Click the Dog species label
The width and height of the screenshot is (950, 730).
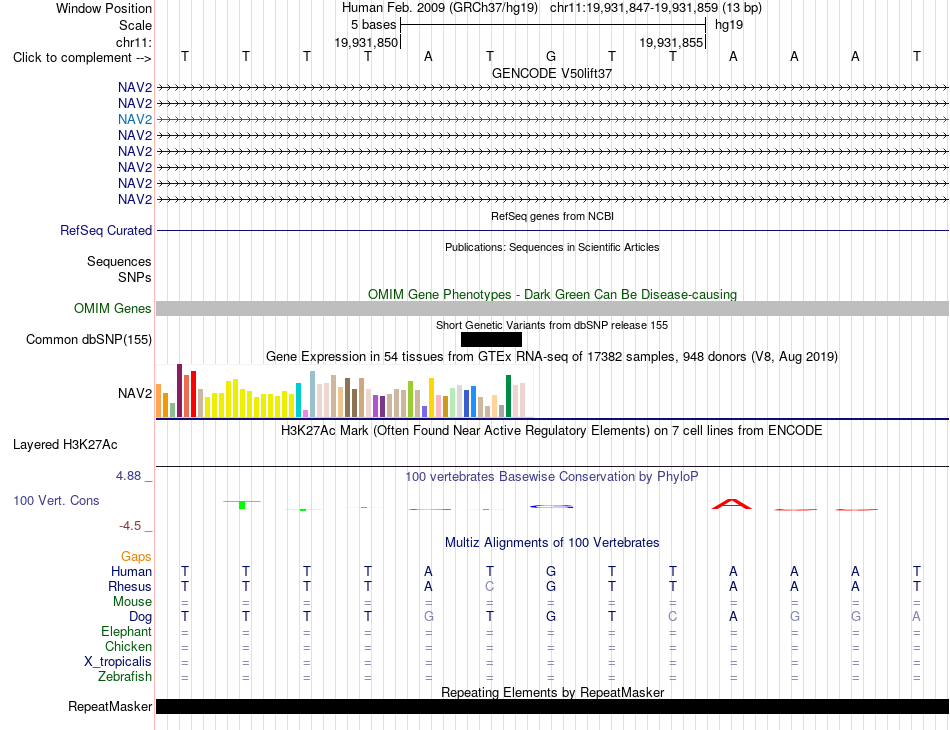pyautogui.click(x=140, y=617)
